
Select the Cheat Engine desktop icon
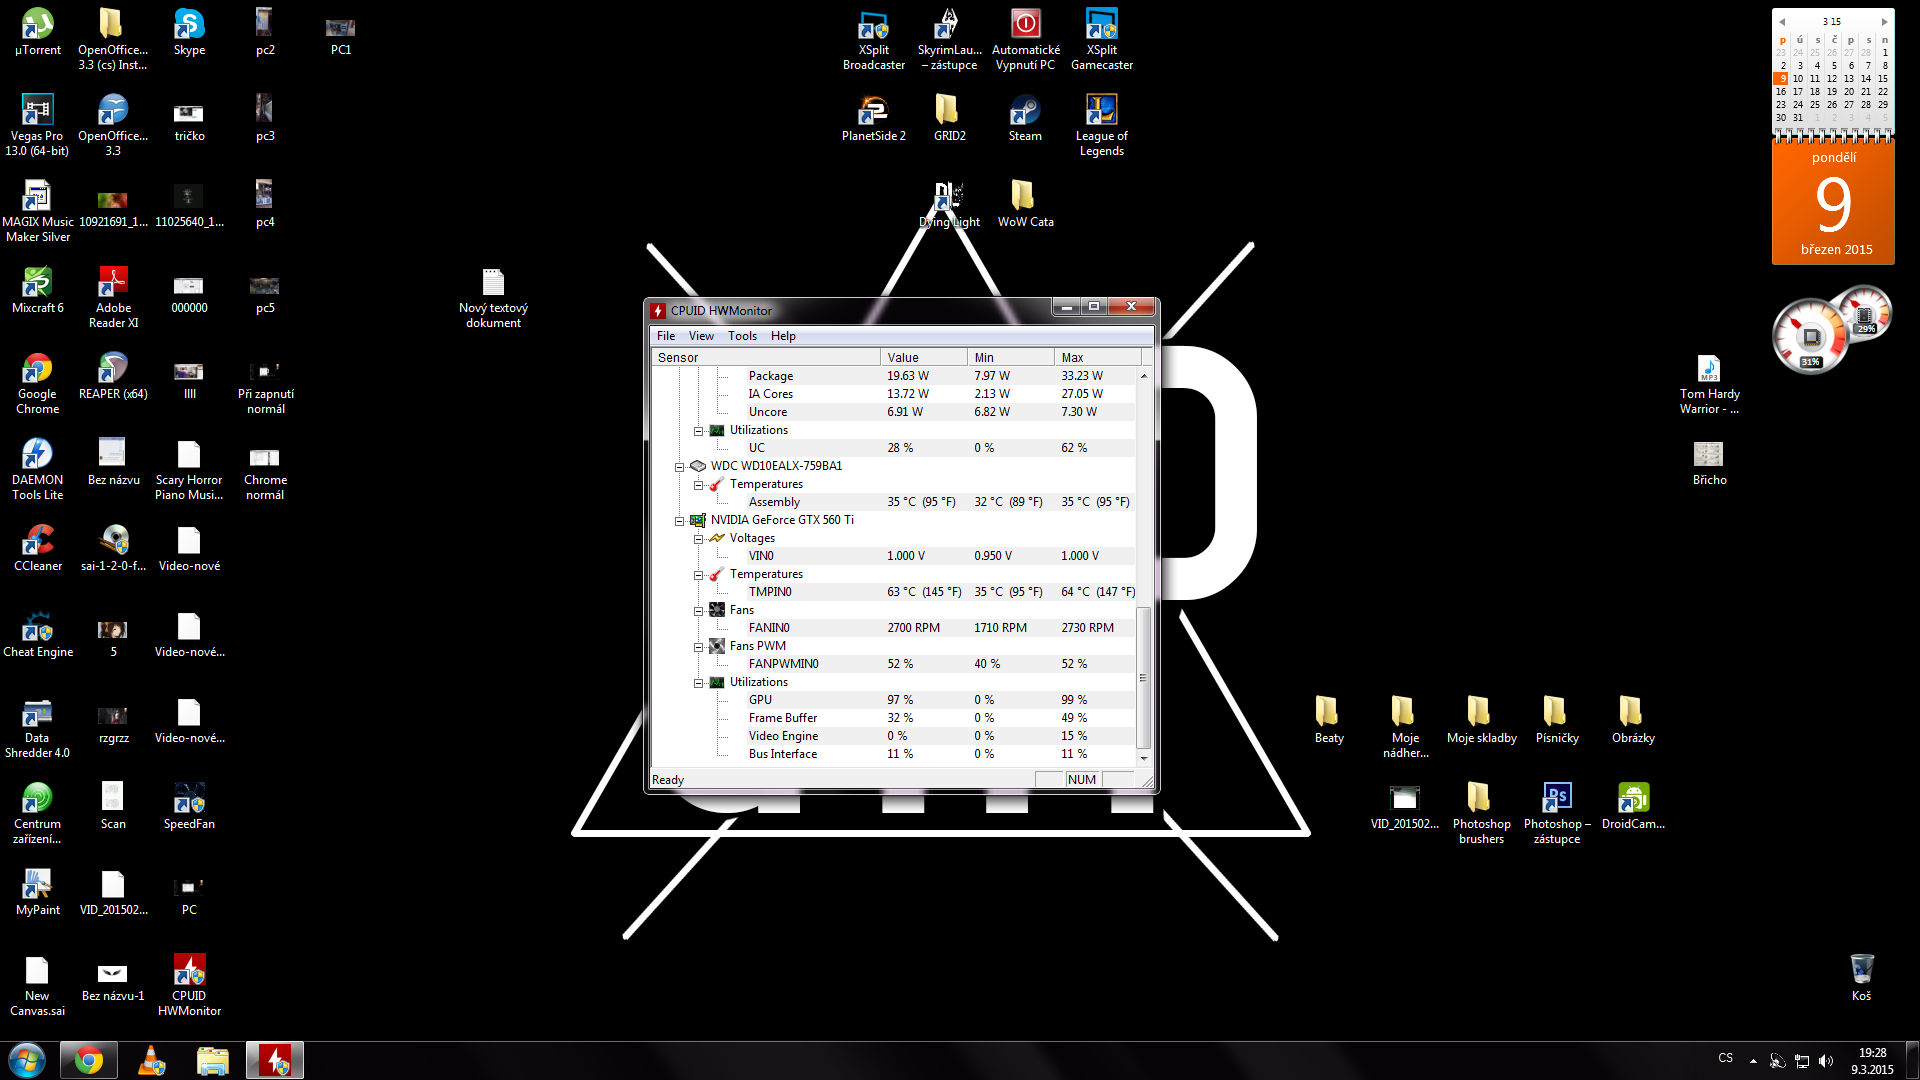pos(37,633)
